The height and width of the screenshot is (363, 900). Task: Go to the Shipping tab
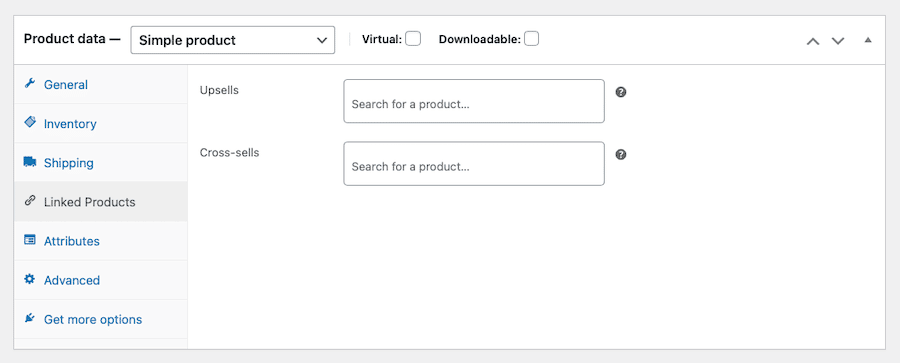point(100,163)
